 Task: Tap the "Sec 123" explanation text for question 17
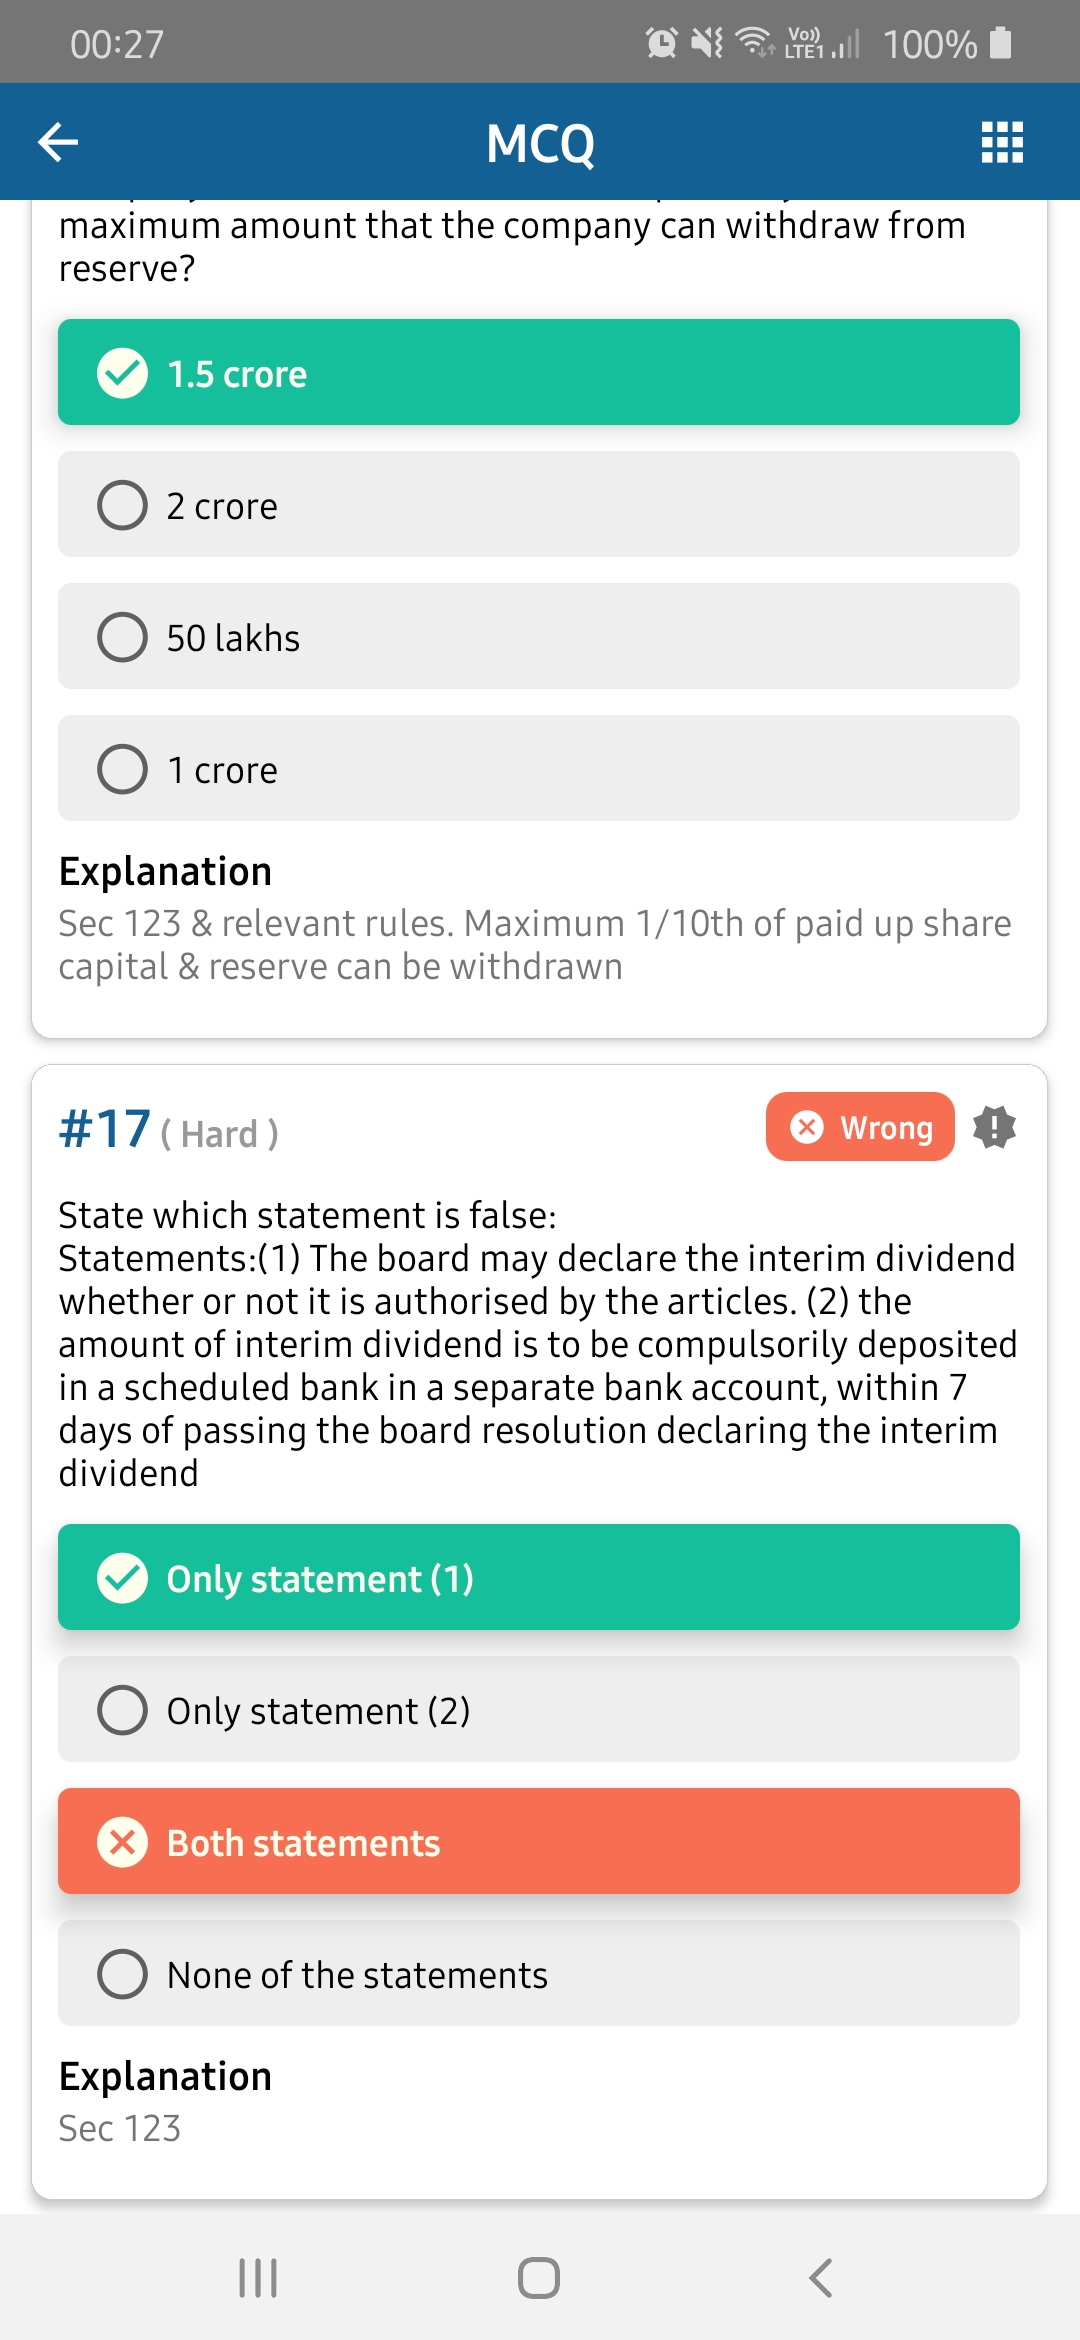(120, 2128)
